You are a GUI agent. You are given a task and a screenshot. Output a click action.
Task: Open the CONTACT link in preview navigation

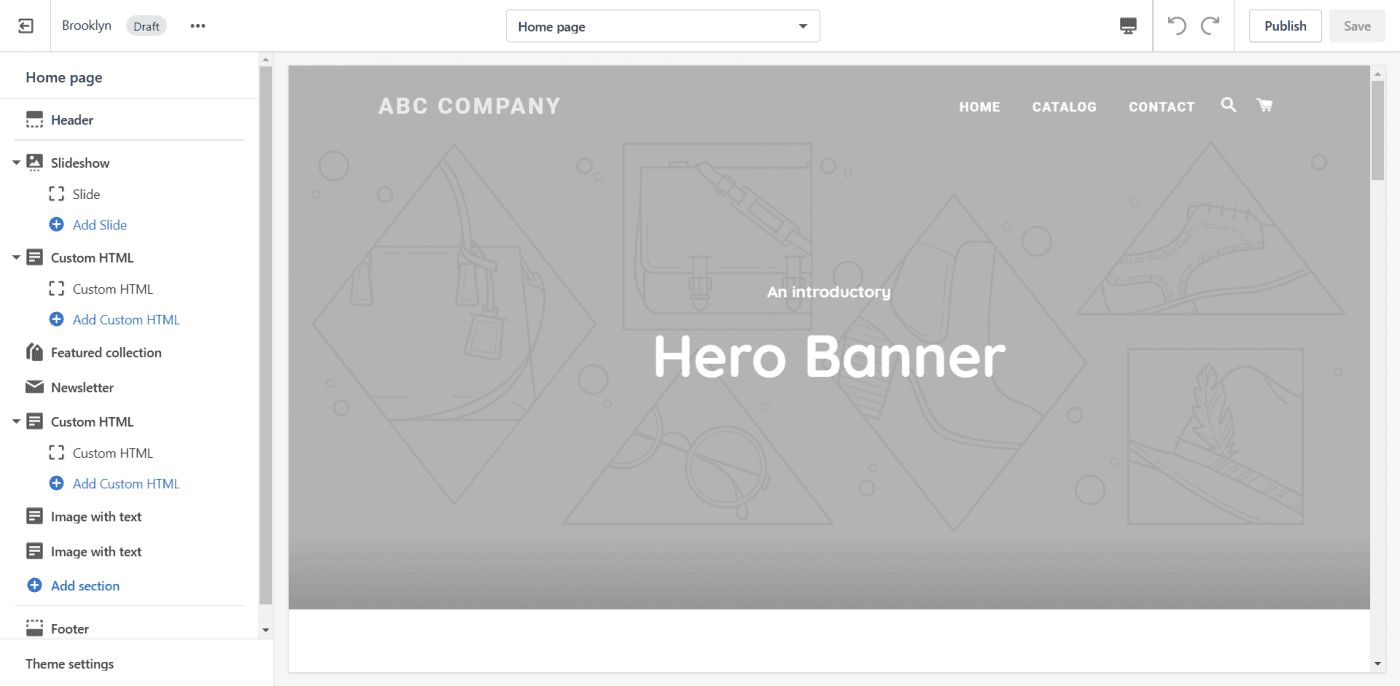(x=1161, y=107)
